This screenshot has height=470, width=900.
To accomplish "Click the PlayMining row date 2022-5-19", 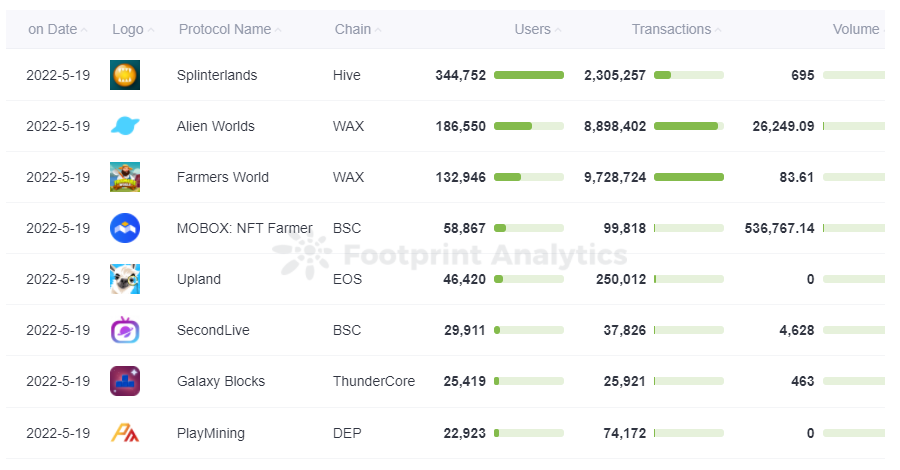I will pyautogui.click(x=58, y=433).
